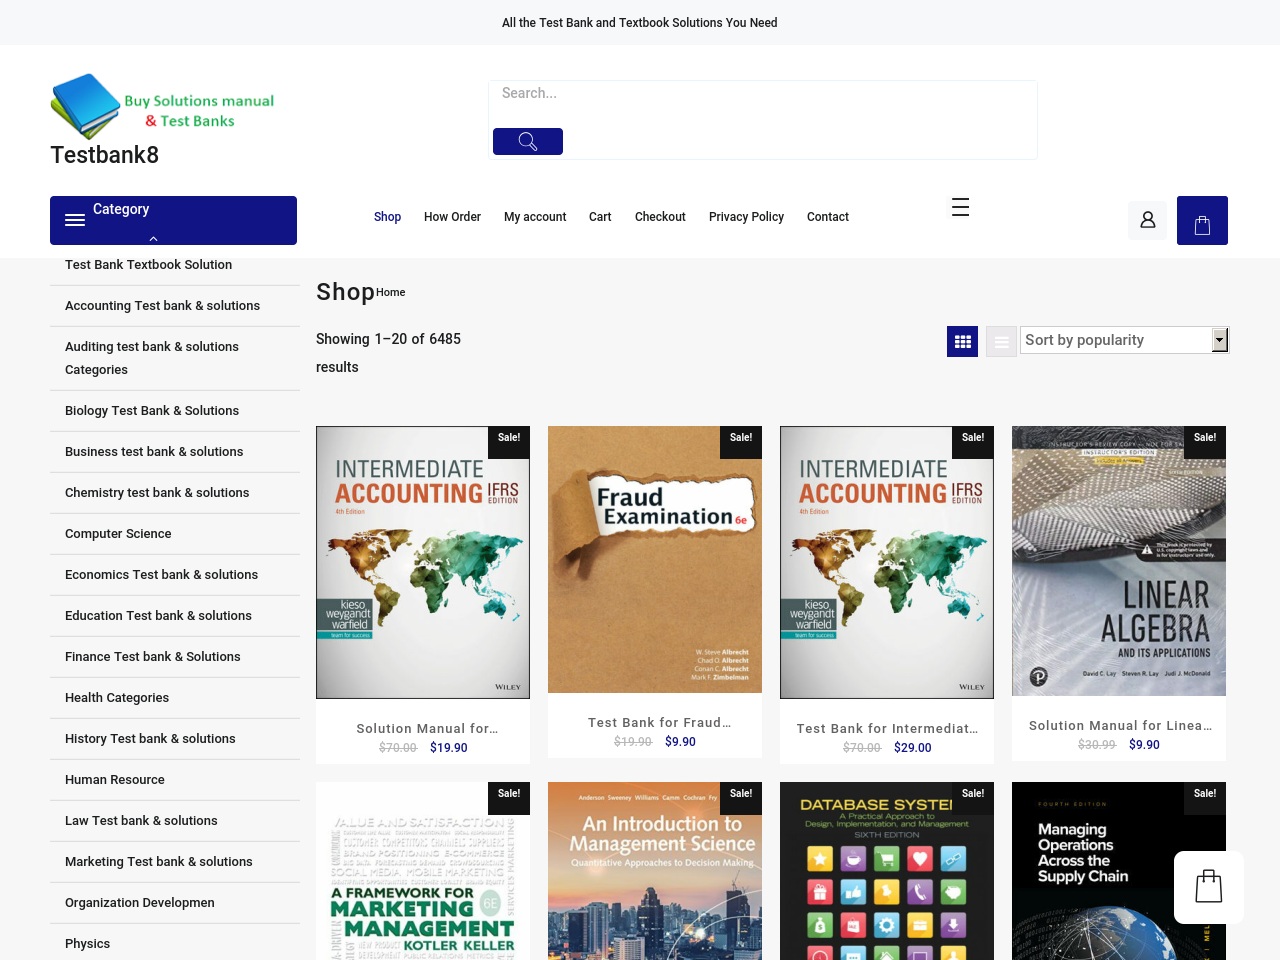Open the 'Test Bank for Intermediat…' title

pyautogui.click(x=887, y=729)
